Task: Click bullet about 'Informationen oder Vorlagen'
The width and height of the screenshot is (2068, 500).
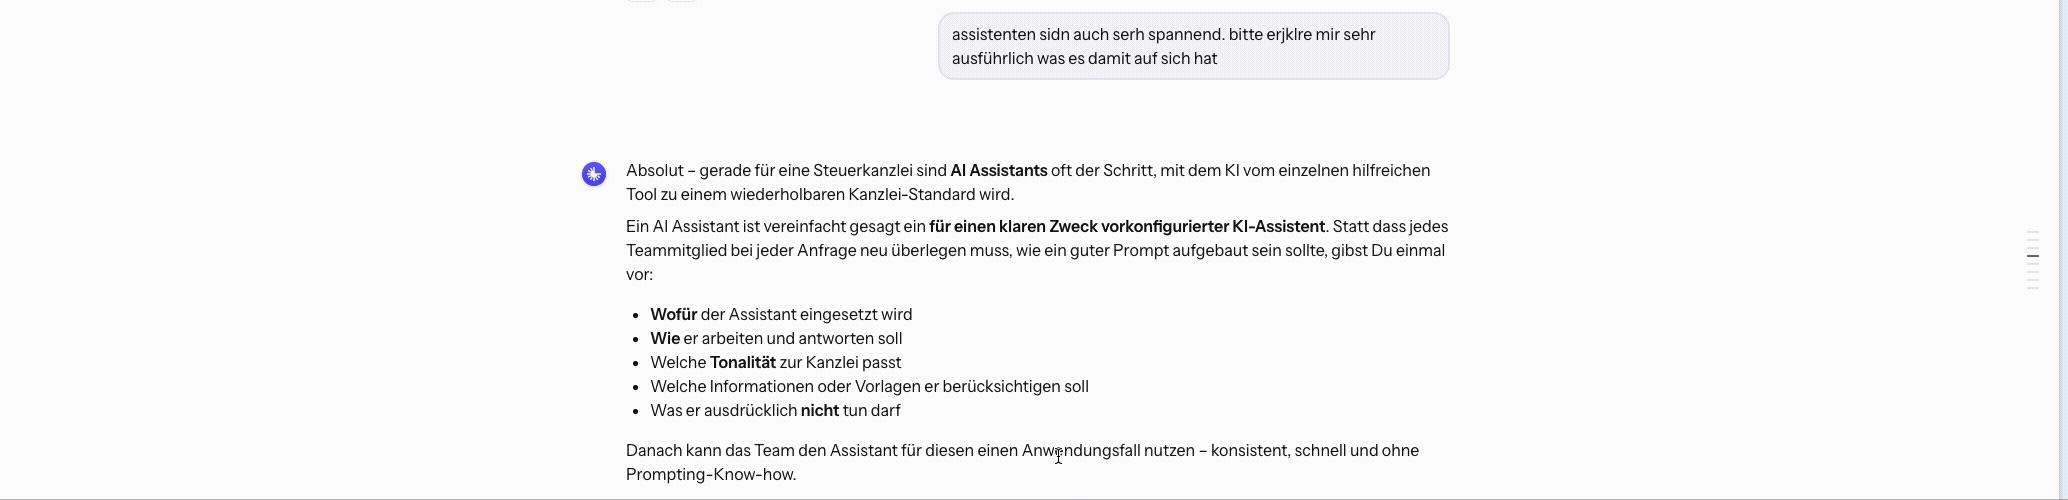Action: [869, 386]
